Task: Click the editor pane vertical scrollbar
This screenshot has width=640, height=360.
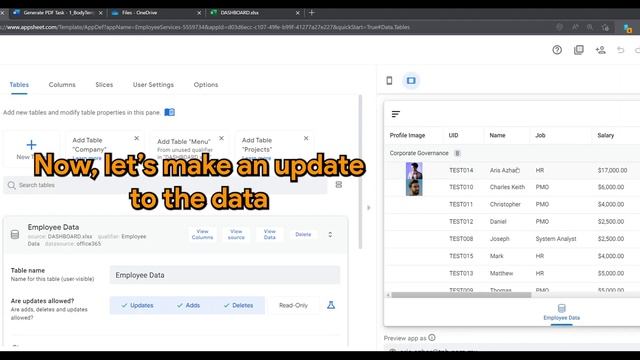Action: point(360,171)
